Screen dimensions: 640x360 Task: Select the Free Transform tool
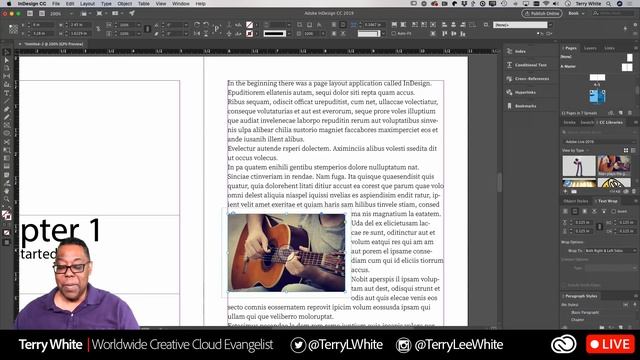(7, 150)
